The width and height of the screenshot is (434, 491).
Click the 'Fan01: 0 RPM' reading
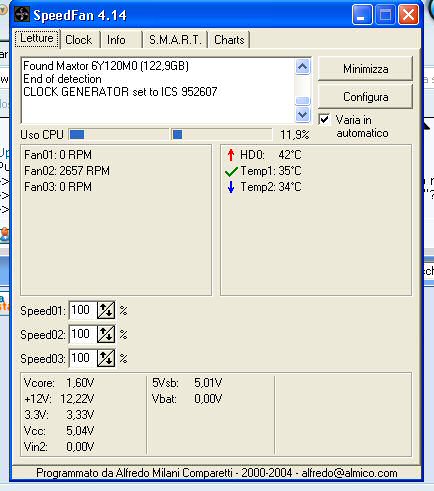[x=58, y=155]
